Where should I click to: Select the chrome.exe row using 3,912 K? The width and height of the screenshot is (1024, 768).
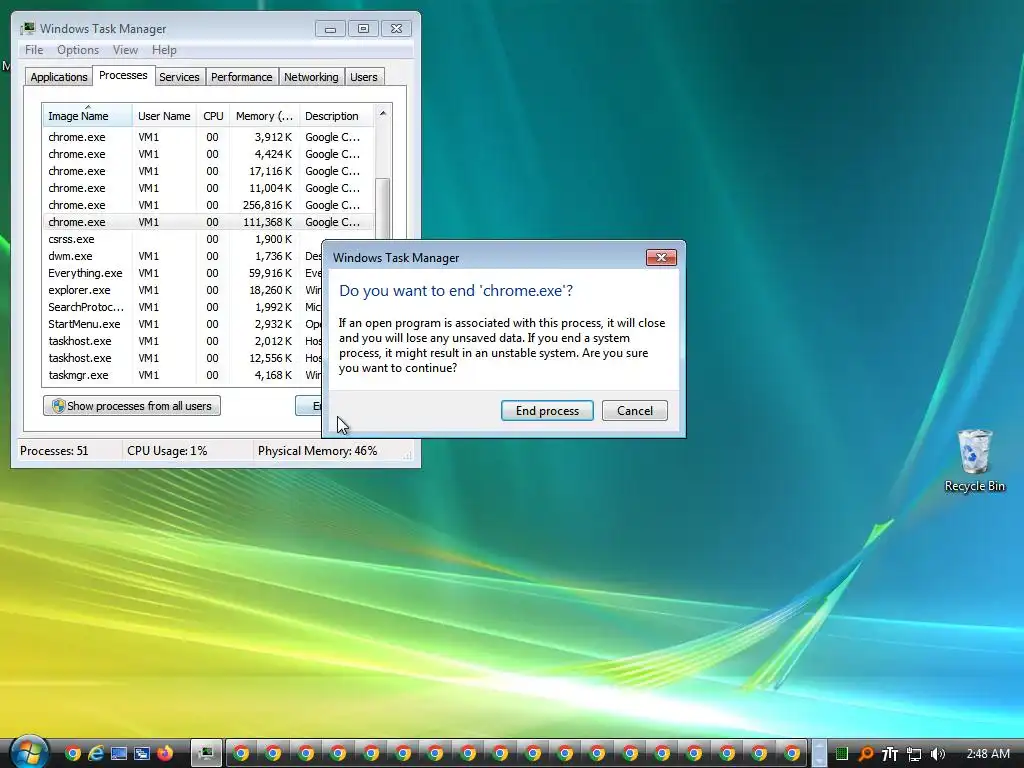pos(208,137)
